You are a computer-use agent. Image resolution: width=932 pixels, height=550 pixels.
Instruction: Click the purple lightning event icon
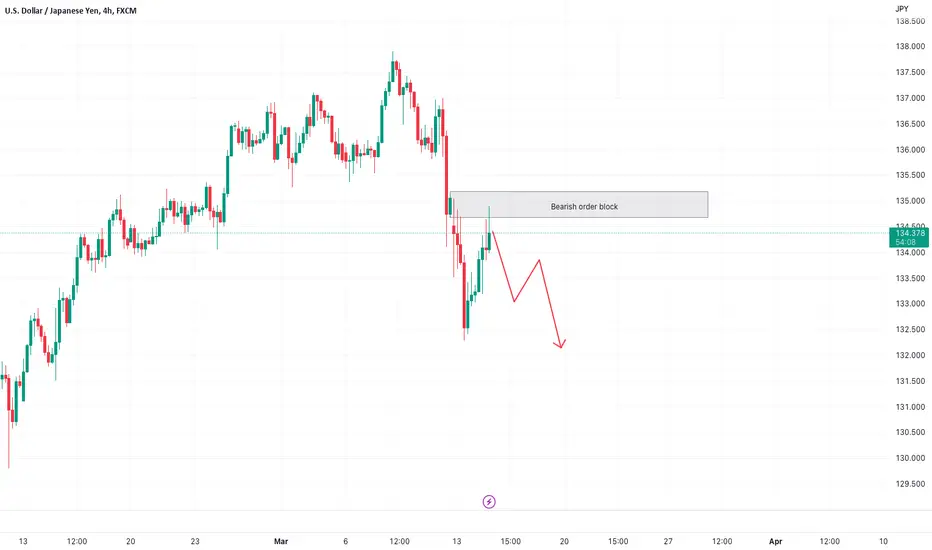(x=489, y=502)
